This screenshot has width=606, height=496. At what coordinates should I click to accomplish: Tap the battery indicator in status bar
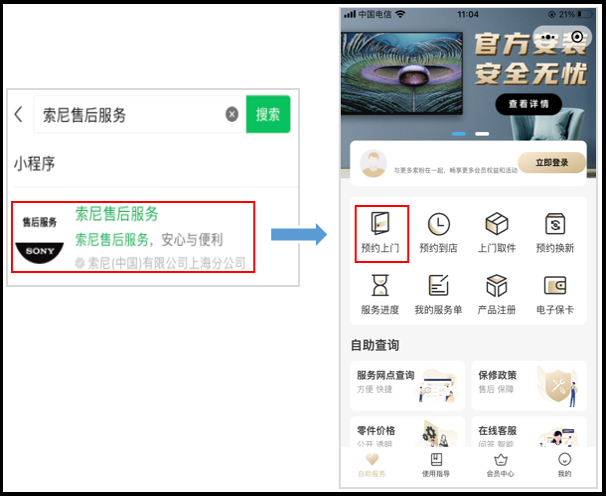pos(585,14)
